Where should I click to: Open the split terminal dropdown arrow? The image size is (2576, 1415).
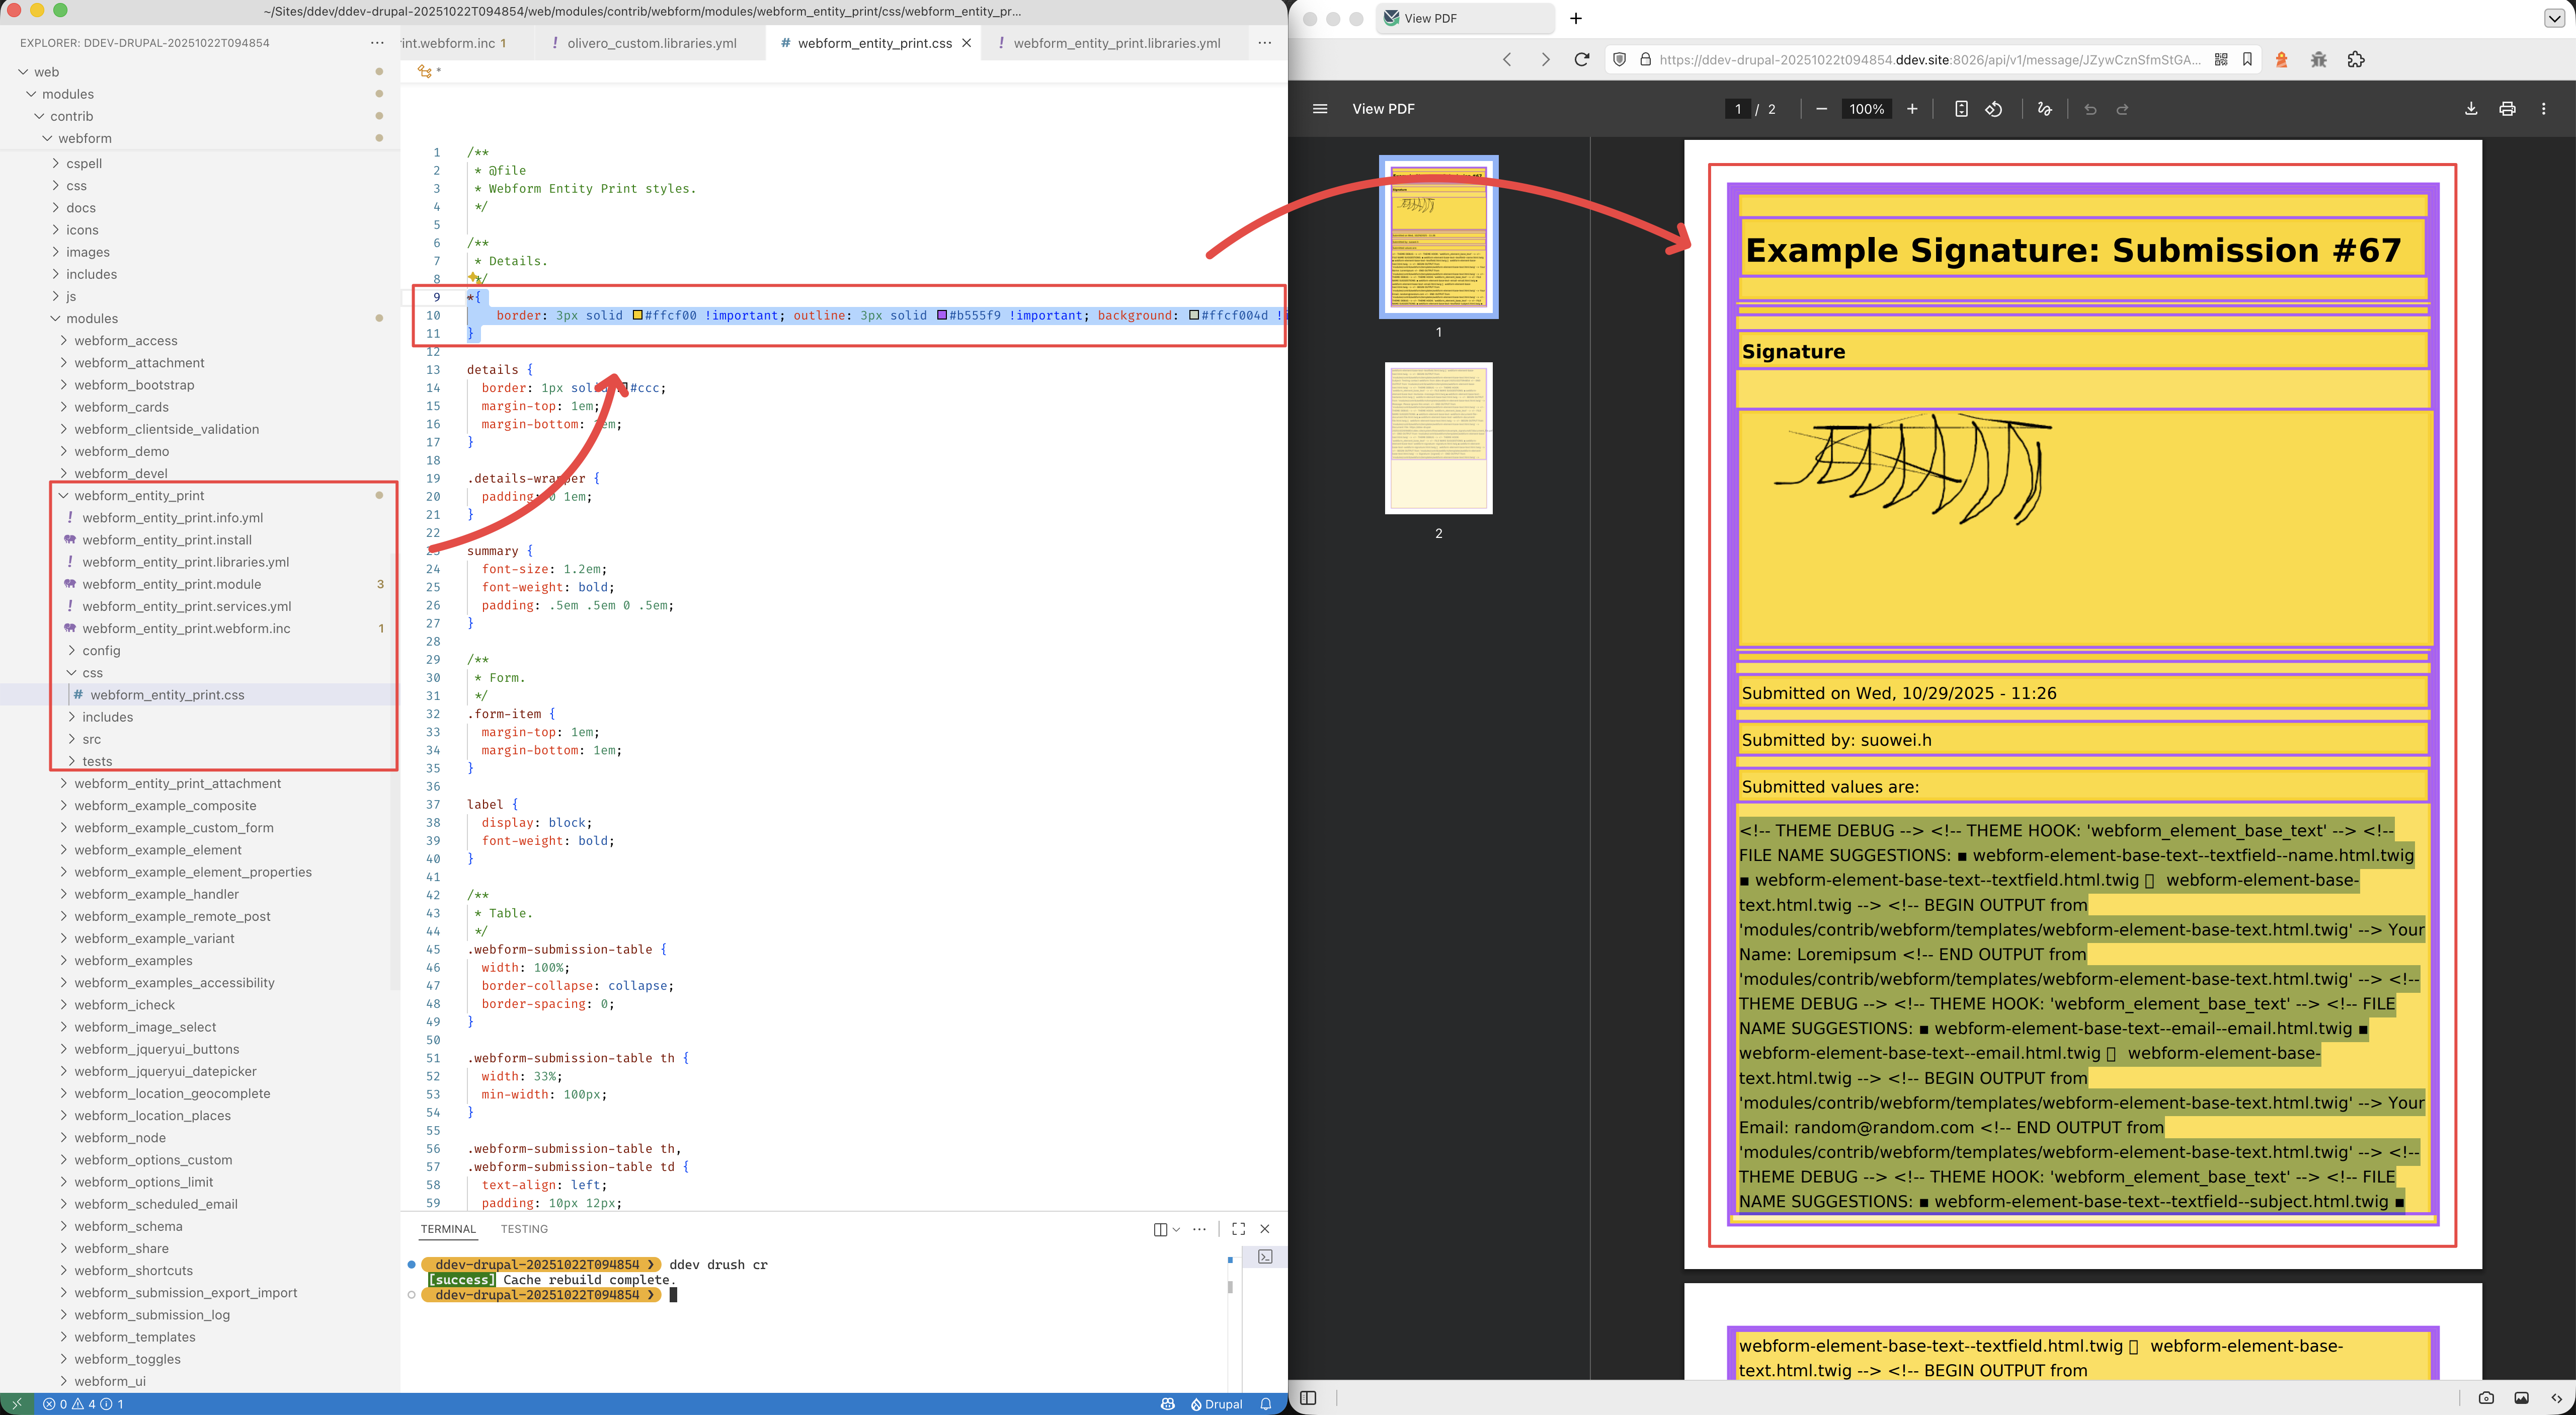coord(1177,1229)
